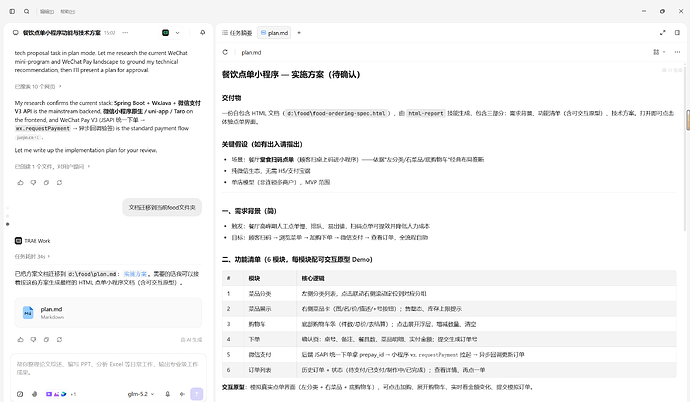Viewport: 690px width, 402px height.
Task: Open the first top-bar menu item
Action: click(47, 11)
